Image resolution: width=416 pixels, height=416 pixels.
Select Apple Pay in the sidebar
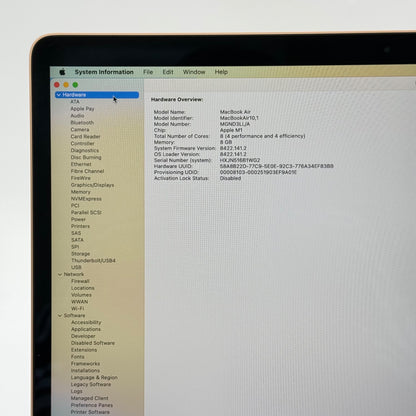click(x=82, y=109)
